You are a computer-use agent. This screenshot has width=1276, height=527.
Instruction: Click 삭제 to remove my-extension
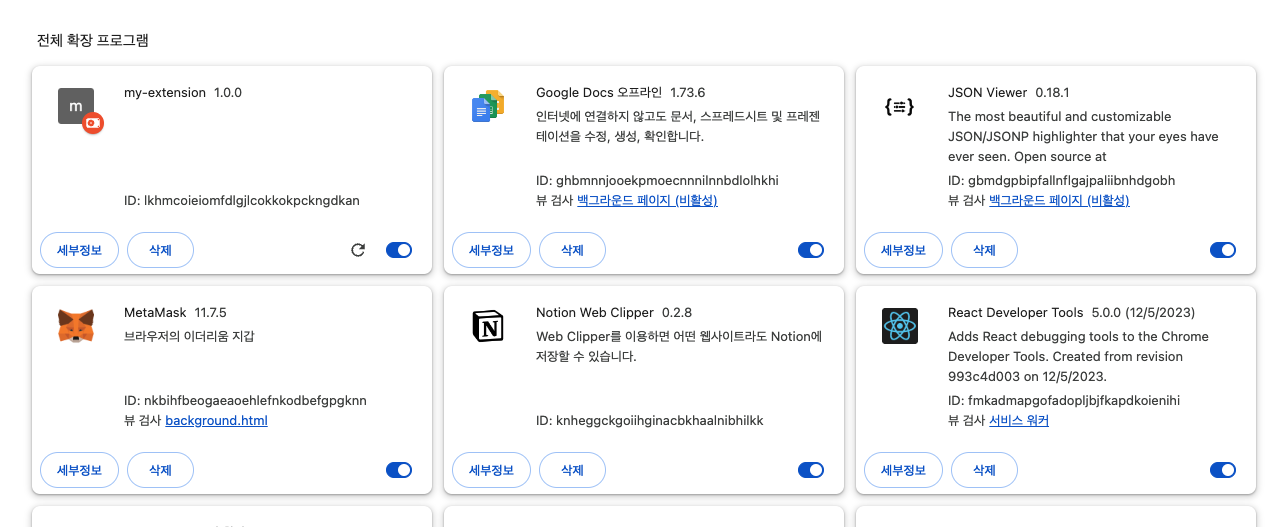pos(160,250)
